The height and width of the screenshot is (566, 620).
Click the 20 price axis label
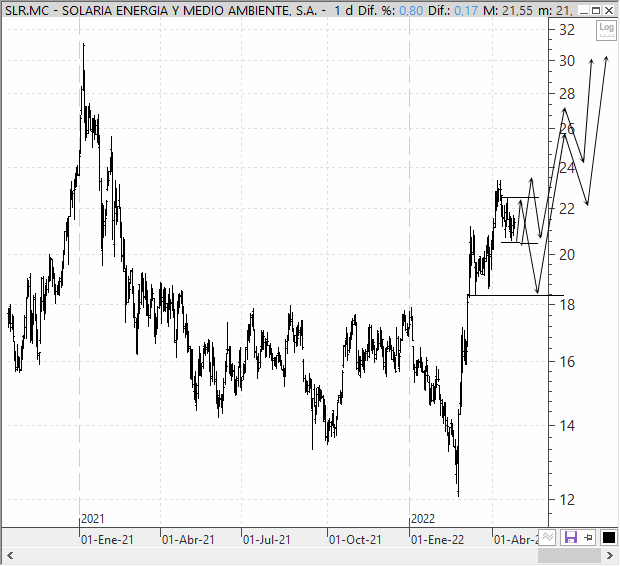coord(567,255)
